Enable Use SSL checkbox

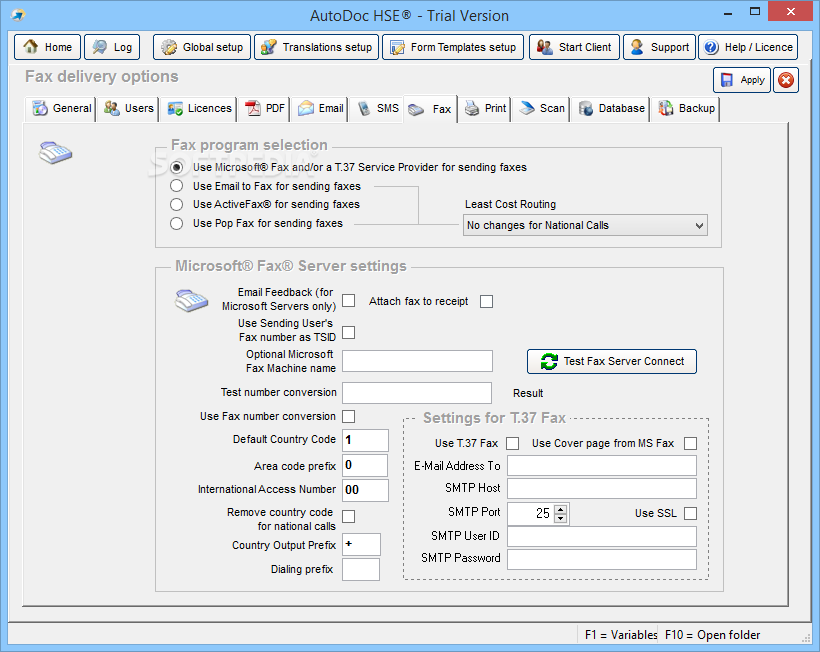click(690, 513)
